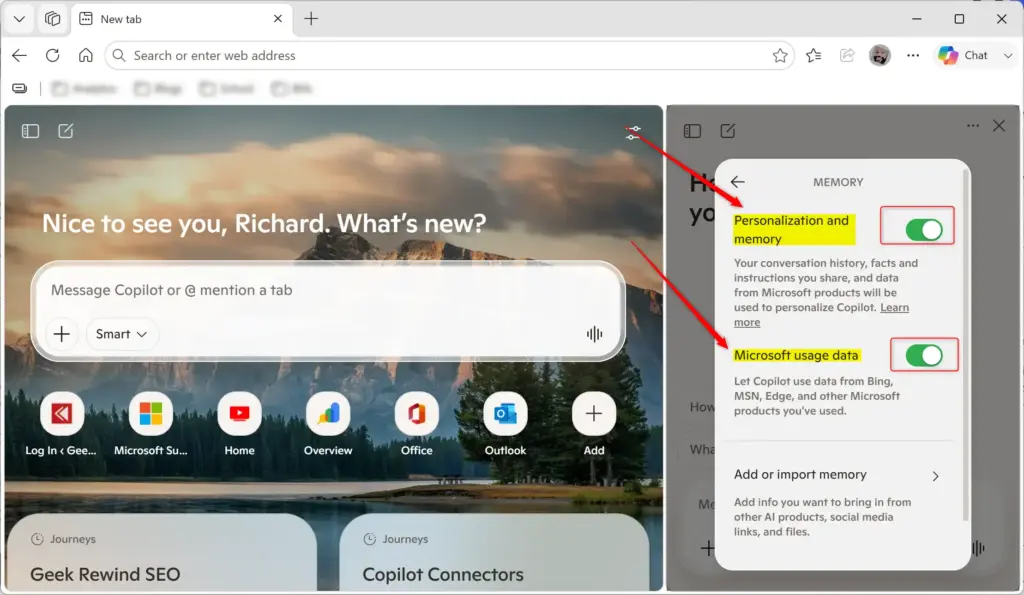Viewport: 1024px width, 595px height.
Task: Go back with the back arrow
Action: tap(20, 56)
